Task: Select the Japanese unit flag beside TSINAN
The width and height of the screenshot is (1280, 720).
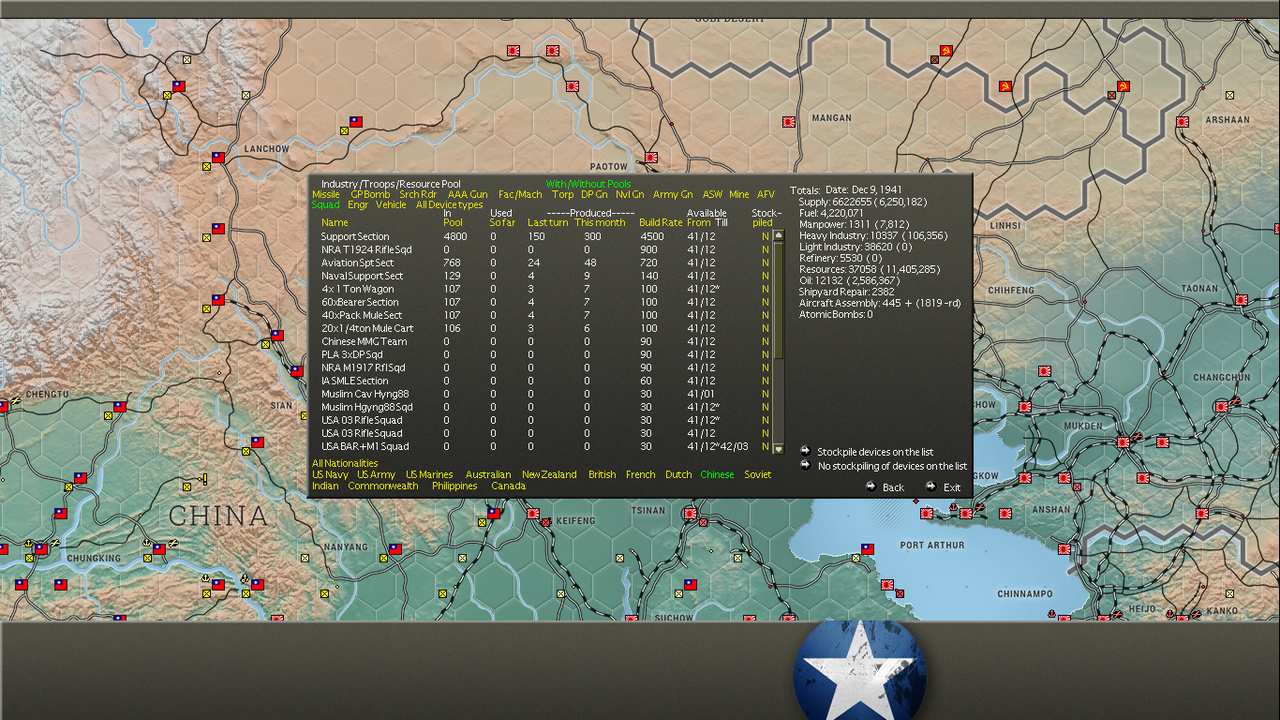Action: click(691, 515)
